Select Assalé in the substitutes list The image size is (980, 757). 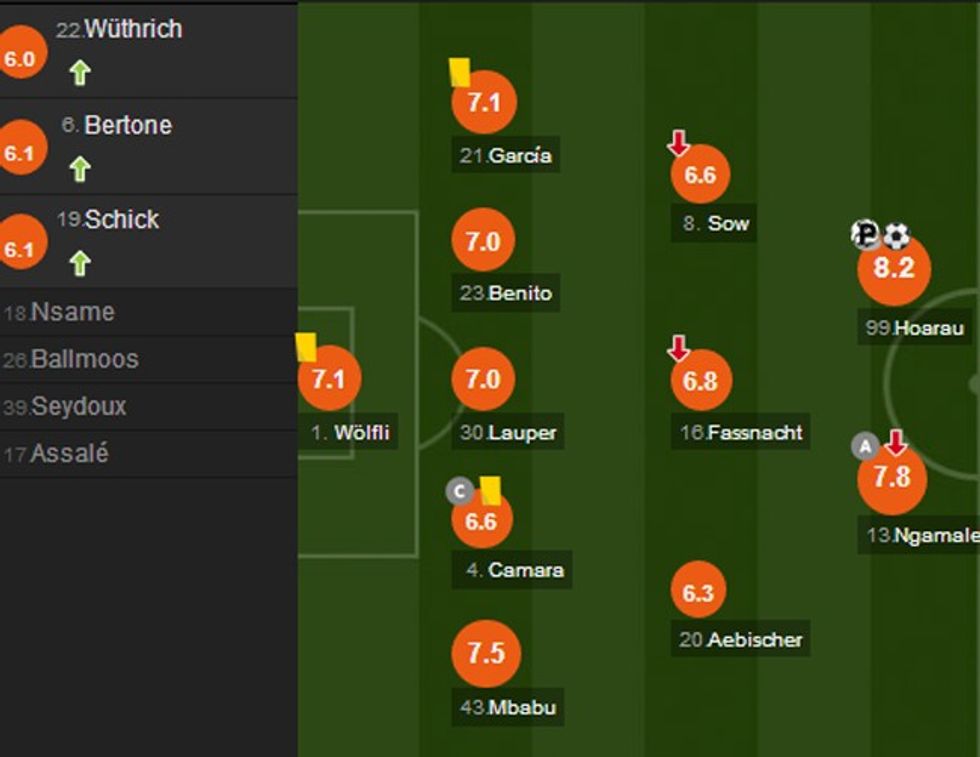click(69, 454)
